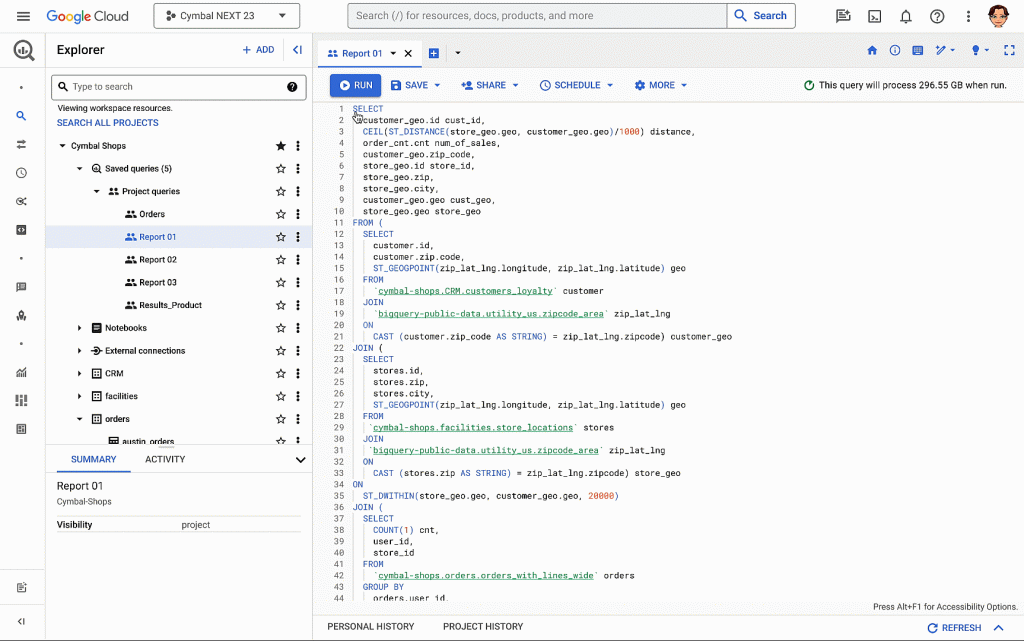Collapse the orders dataset node

(x=80, y=419)
